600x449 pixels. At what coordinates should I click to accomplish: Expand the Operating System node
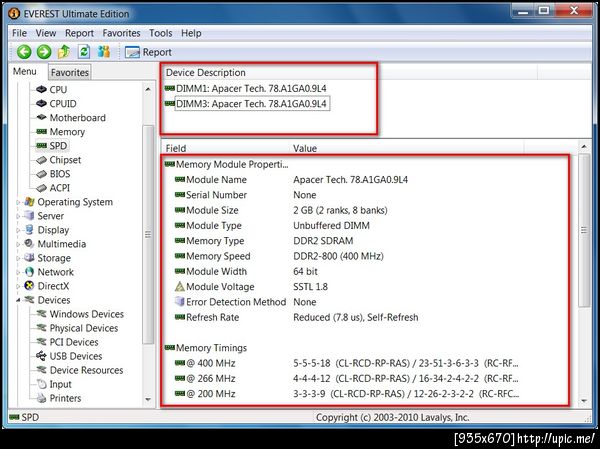(18, 202)
